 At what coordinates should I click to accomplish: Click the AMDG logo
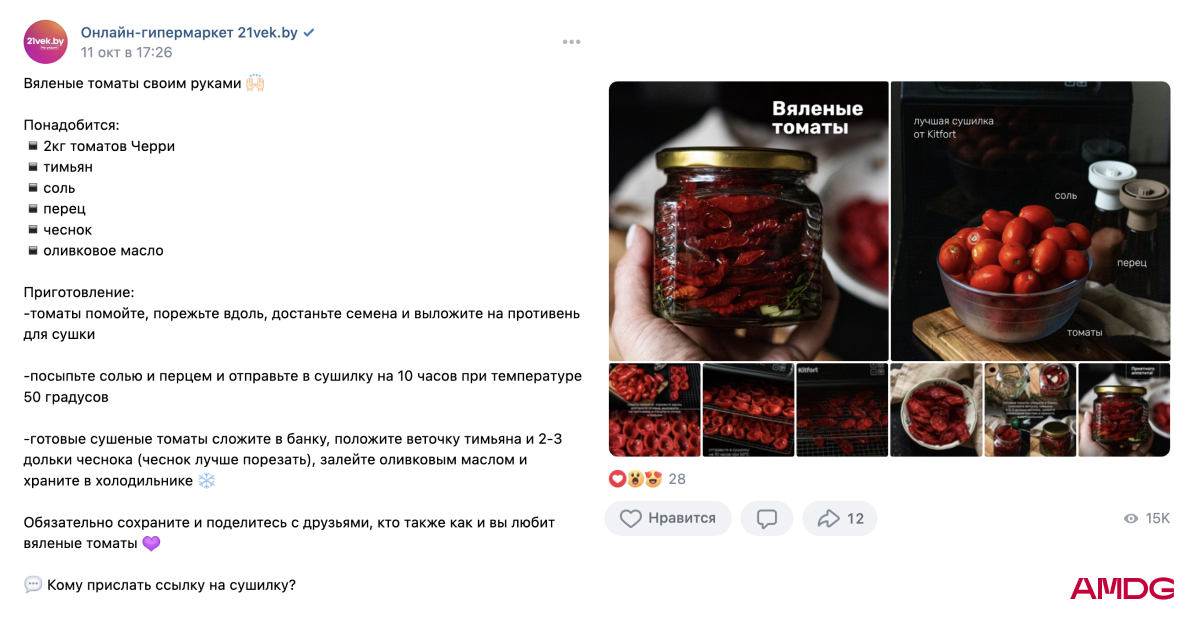(x=1122, y=588)
